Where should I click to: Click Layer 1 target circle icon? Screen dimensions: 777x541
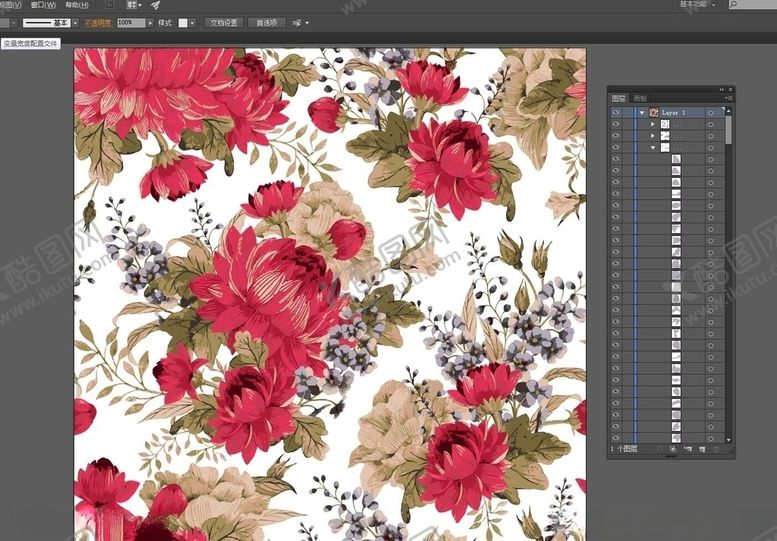(710, 113)
